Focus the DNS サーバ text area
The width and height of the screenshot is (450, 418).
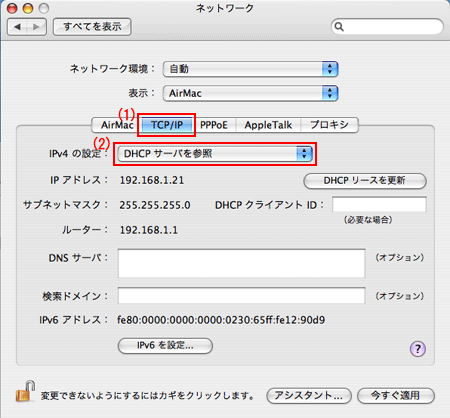point(242,263)
